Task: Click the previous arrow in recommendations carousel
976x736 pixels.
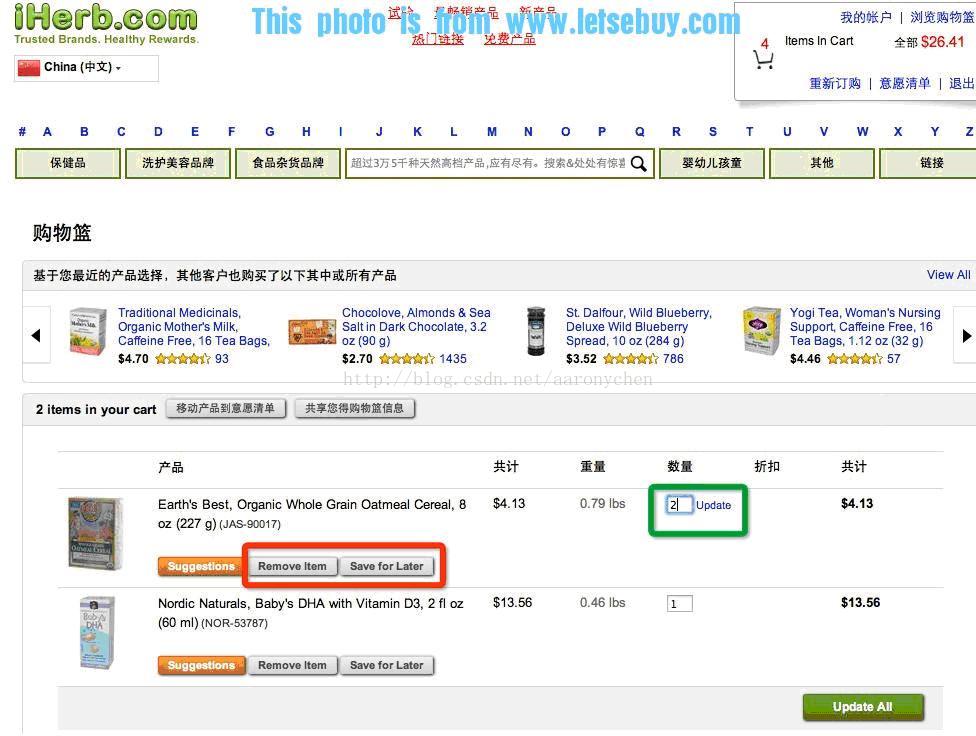Action: [x=36, y=335]
